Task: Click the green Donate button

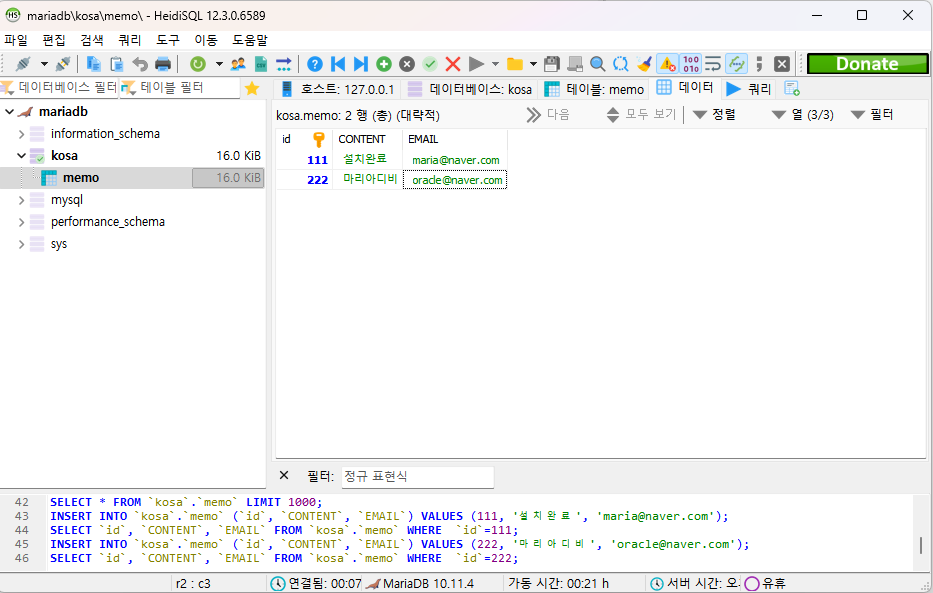Action: point(868,64)
